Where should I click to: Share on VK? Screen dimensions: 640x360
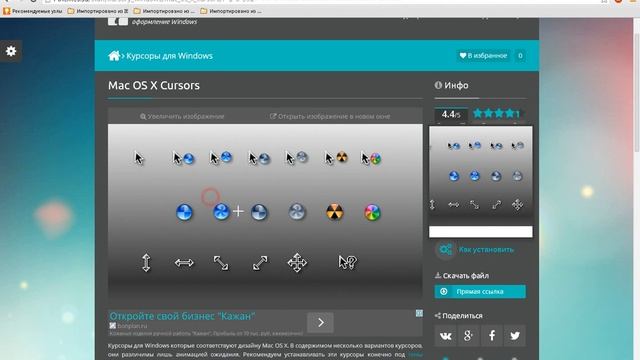pos(445,336)
